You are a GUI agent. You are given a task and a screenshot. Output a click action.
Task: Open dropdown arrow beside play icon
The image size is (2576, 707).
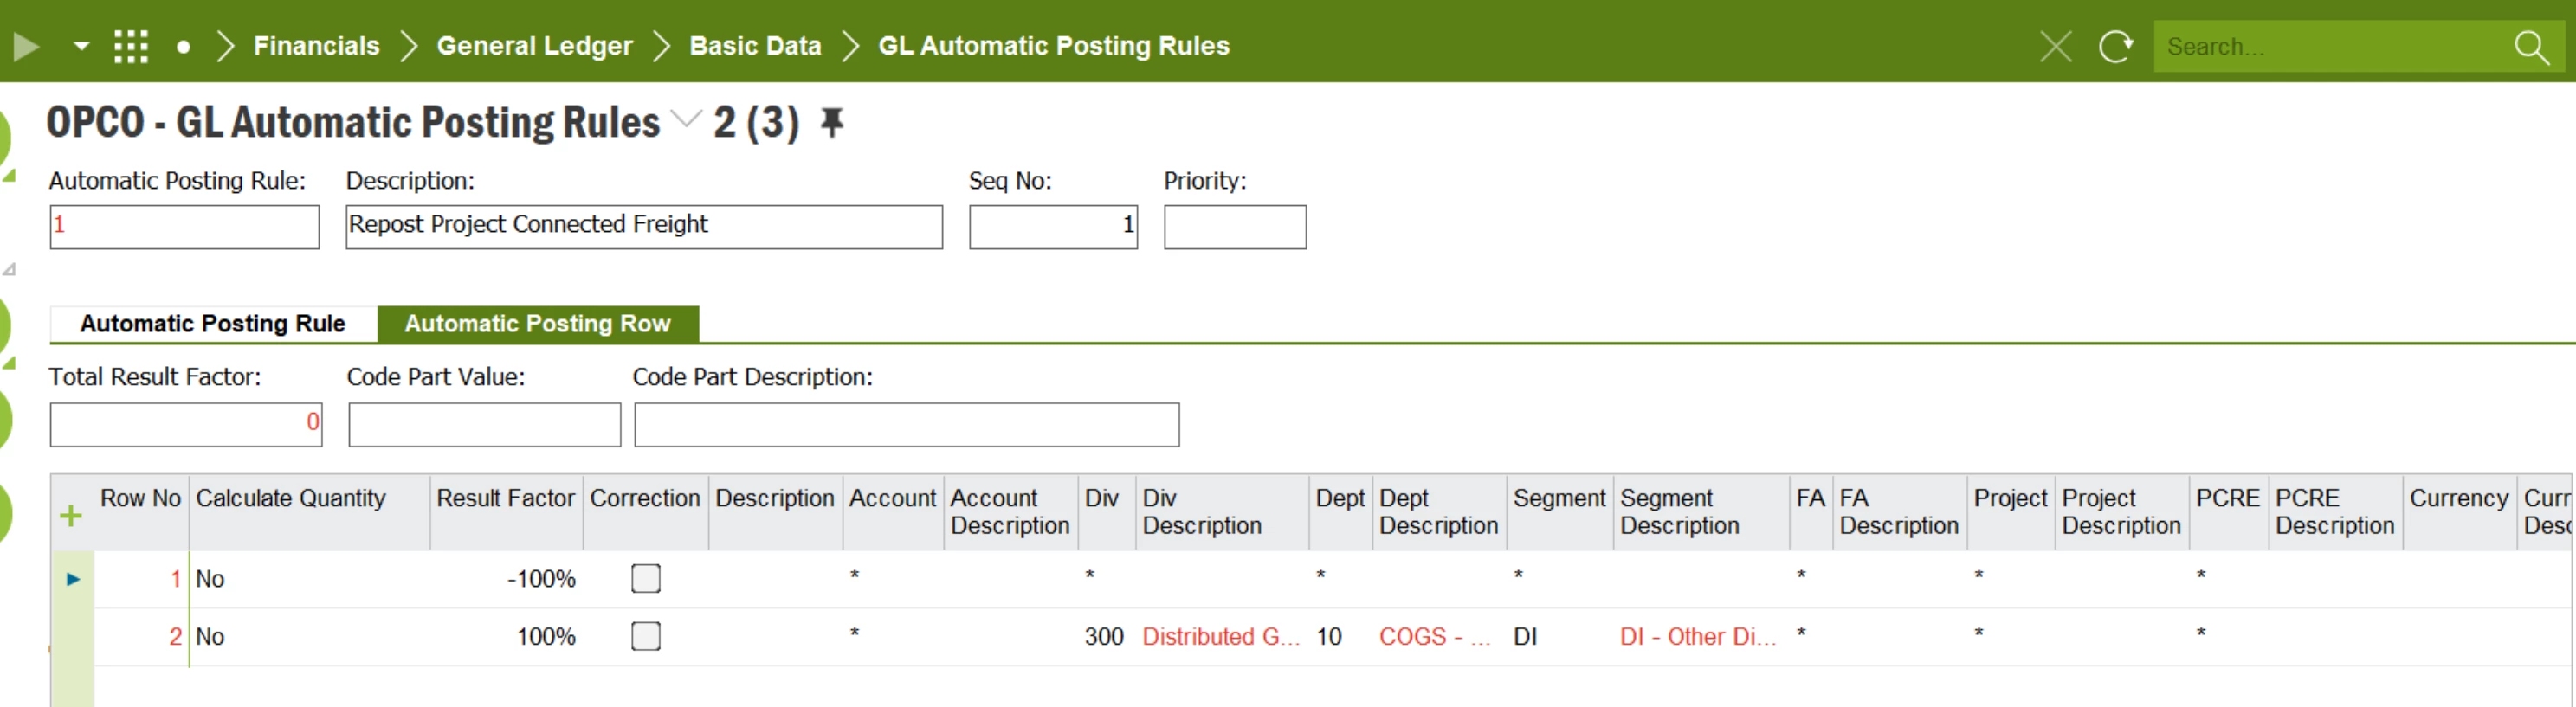(x=82, y=46)
